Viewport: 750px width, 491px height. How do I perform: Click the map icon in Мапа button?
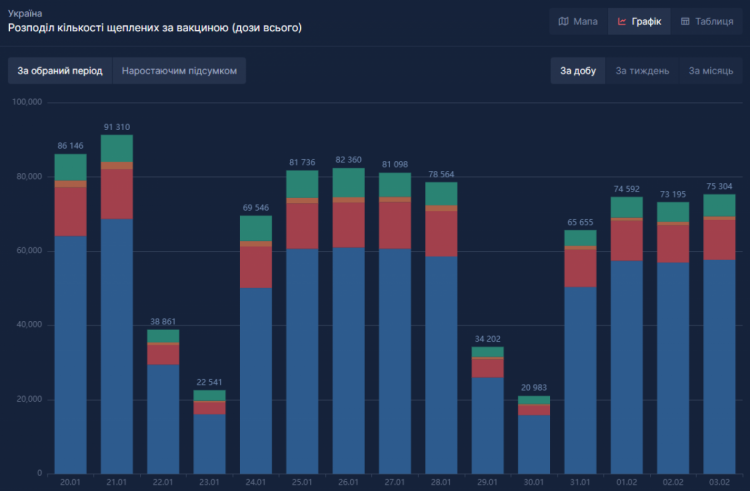(x=564, y=21)
